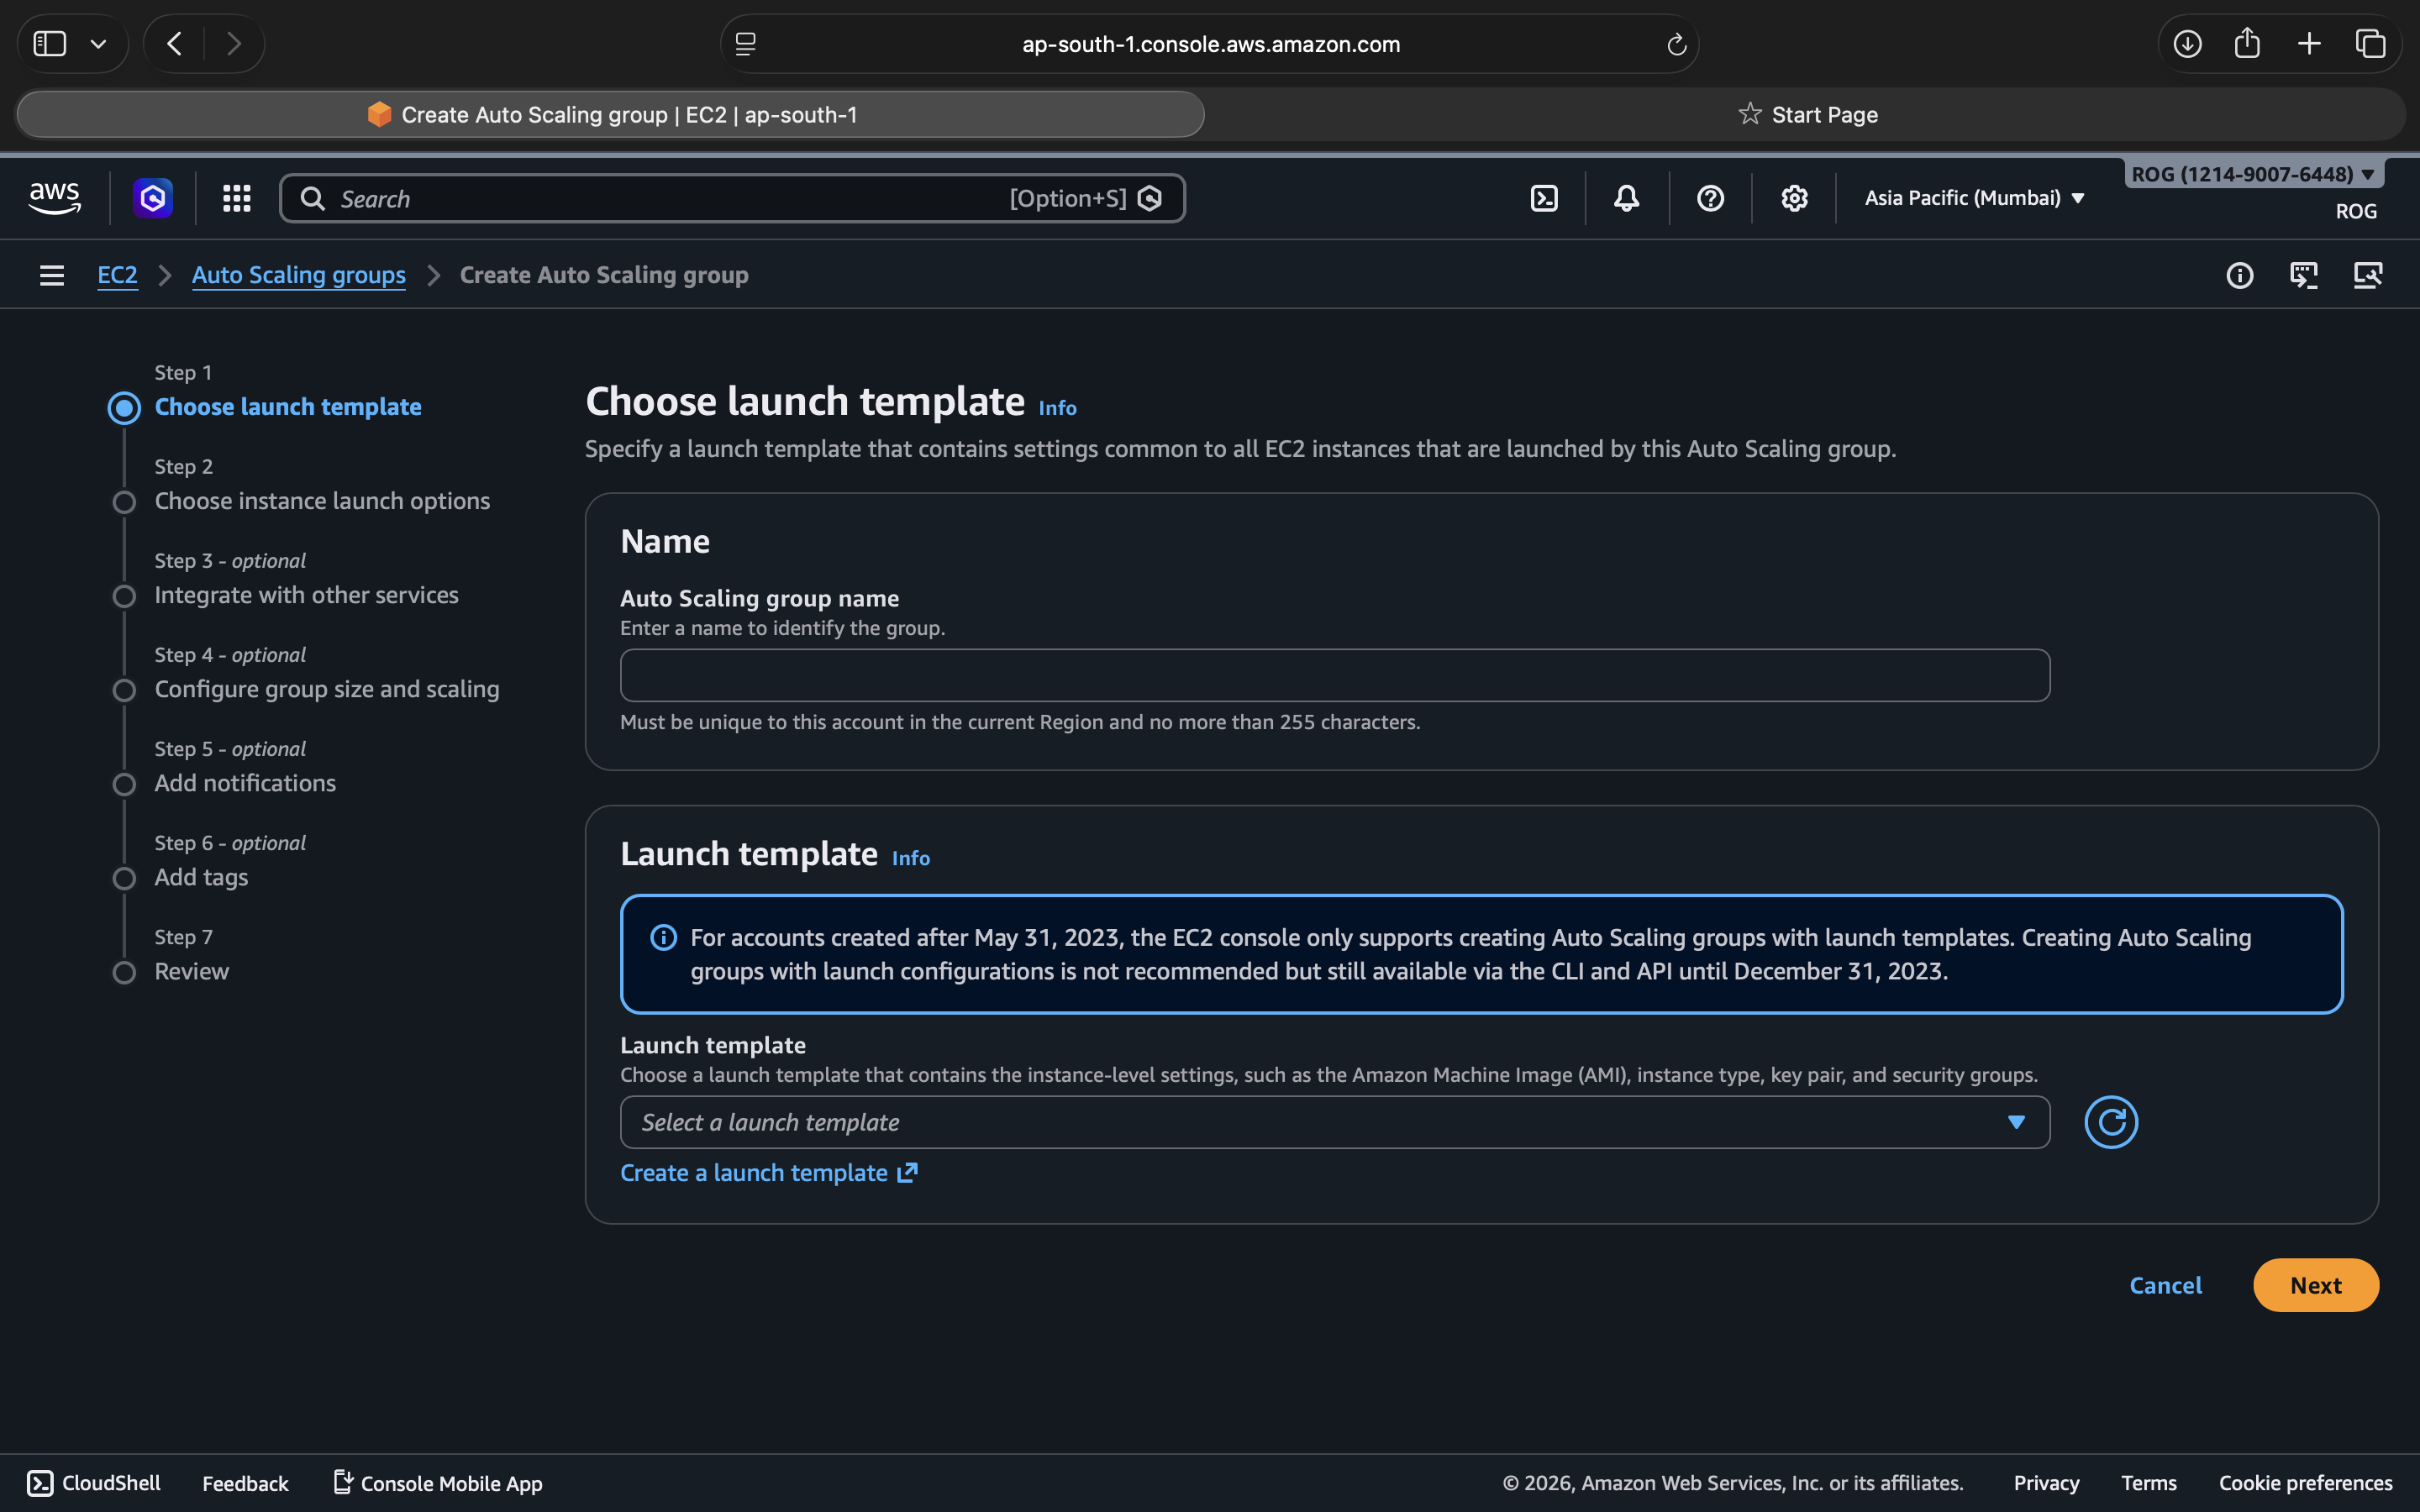The height and width of the screenshot is (1512, 2420).
Task: Click Cancel to abort group creation
Action: [x=2165, y=1285]
